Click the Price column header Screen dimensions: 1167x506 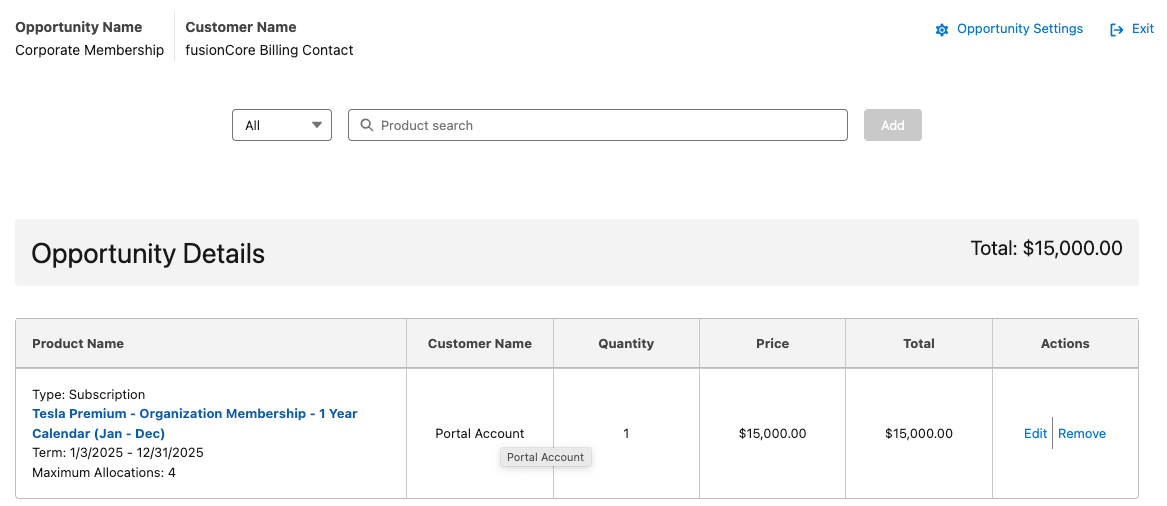pos(772,343)
